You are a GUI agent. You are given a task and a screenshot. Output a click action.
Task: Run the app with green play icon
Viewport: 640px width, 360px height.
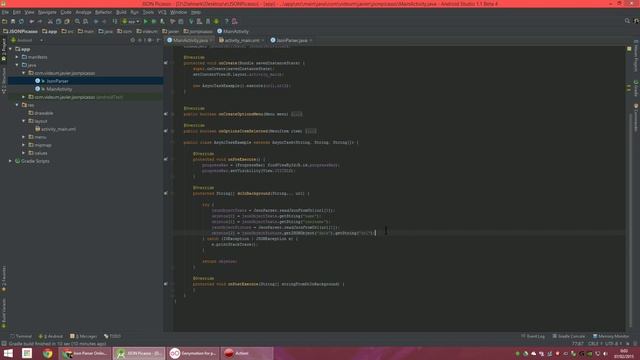click(146, 21)
